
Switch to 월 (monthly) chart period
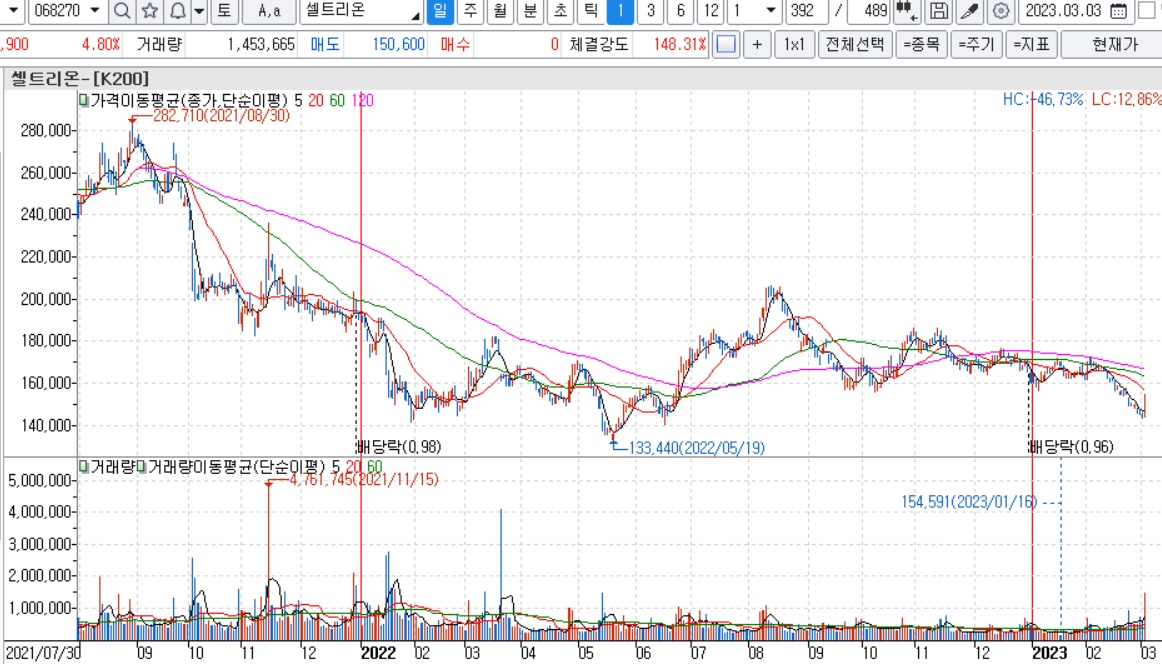click(x=499, y=10)
